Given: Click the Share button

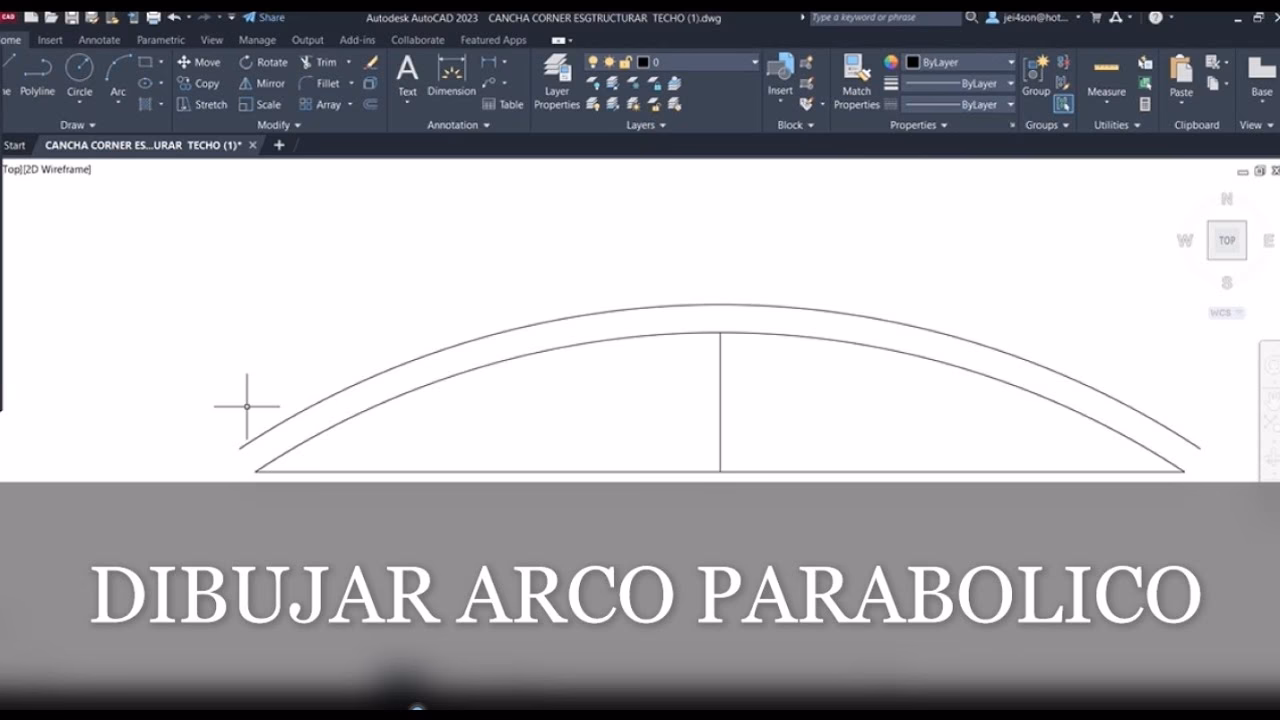Looking at the screenshot, I should 265,17.
